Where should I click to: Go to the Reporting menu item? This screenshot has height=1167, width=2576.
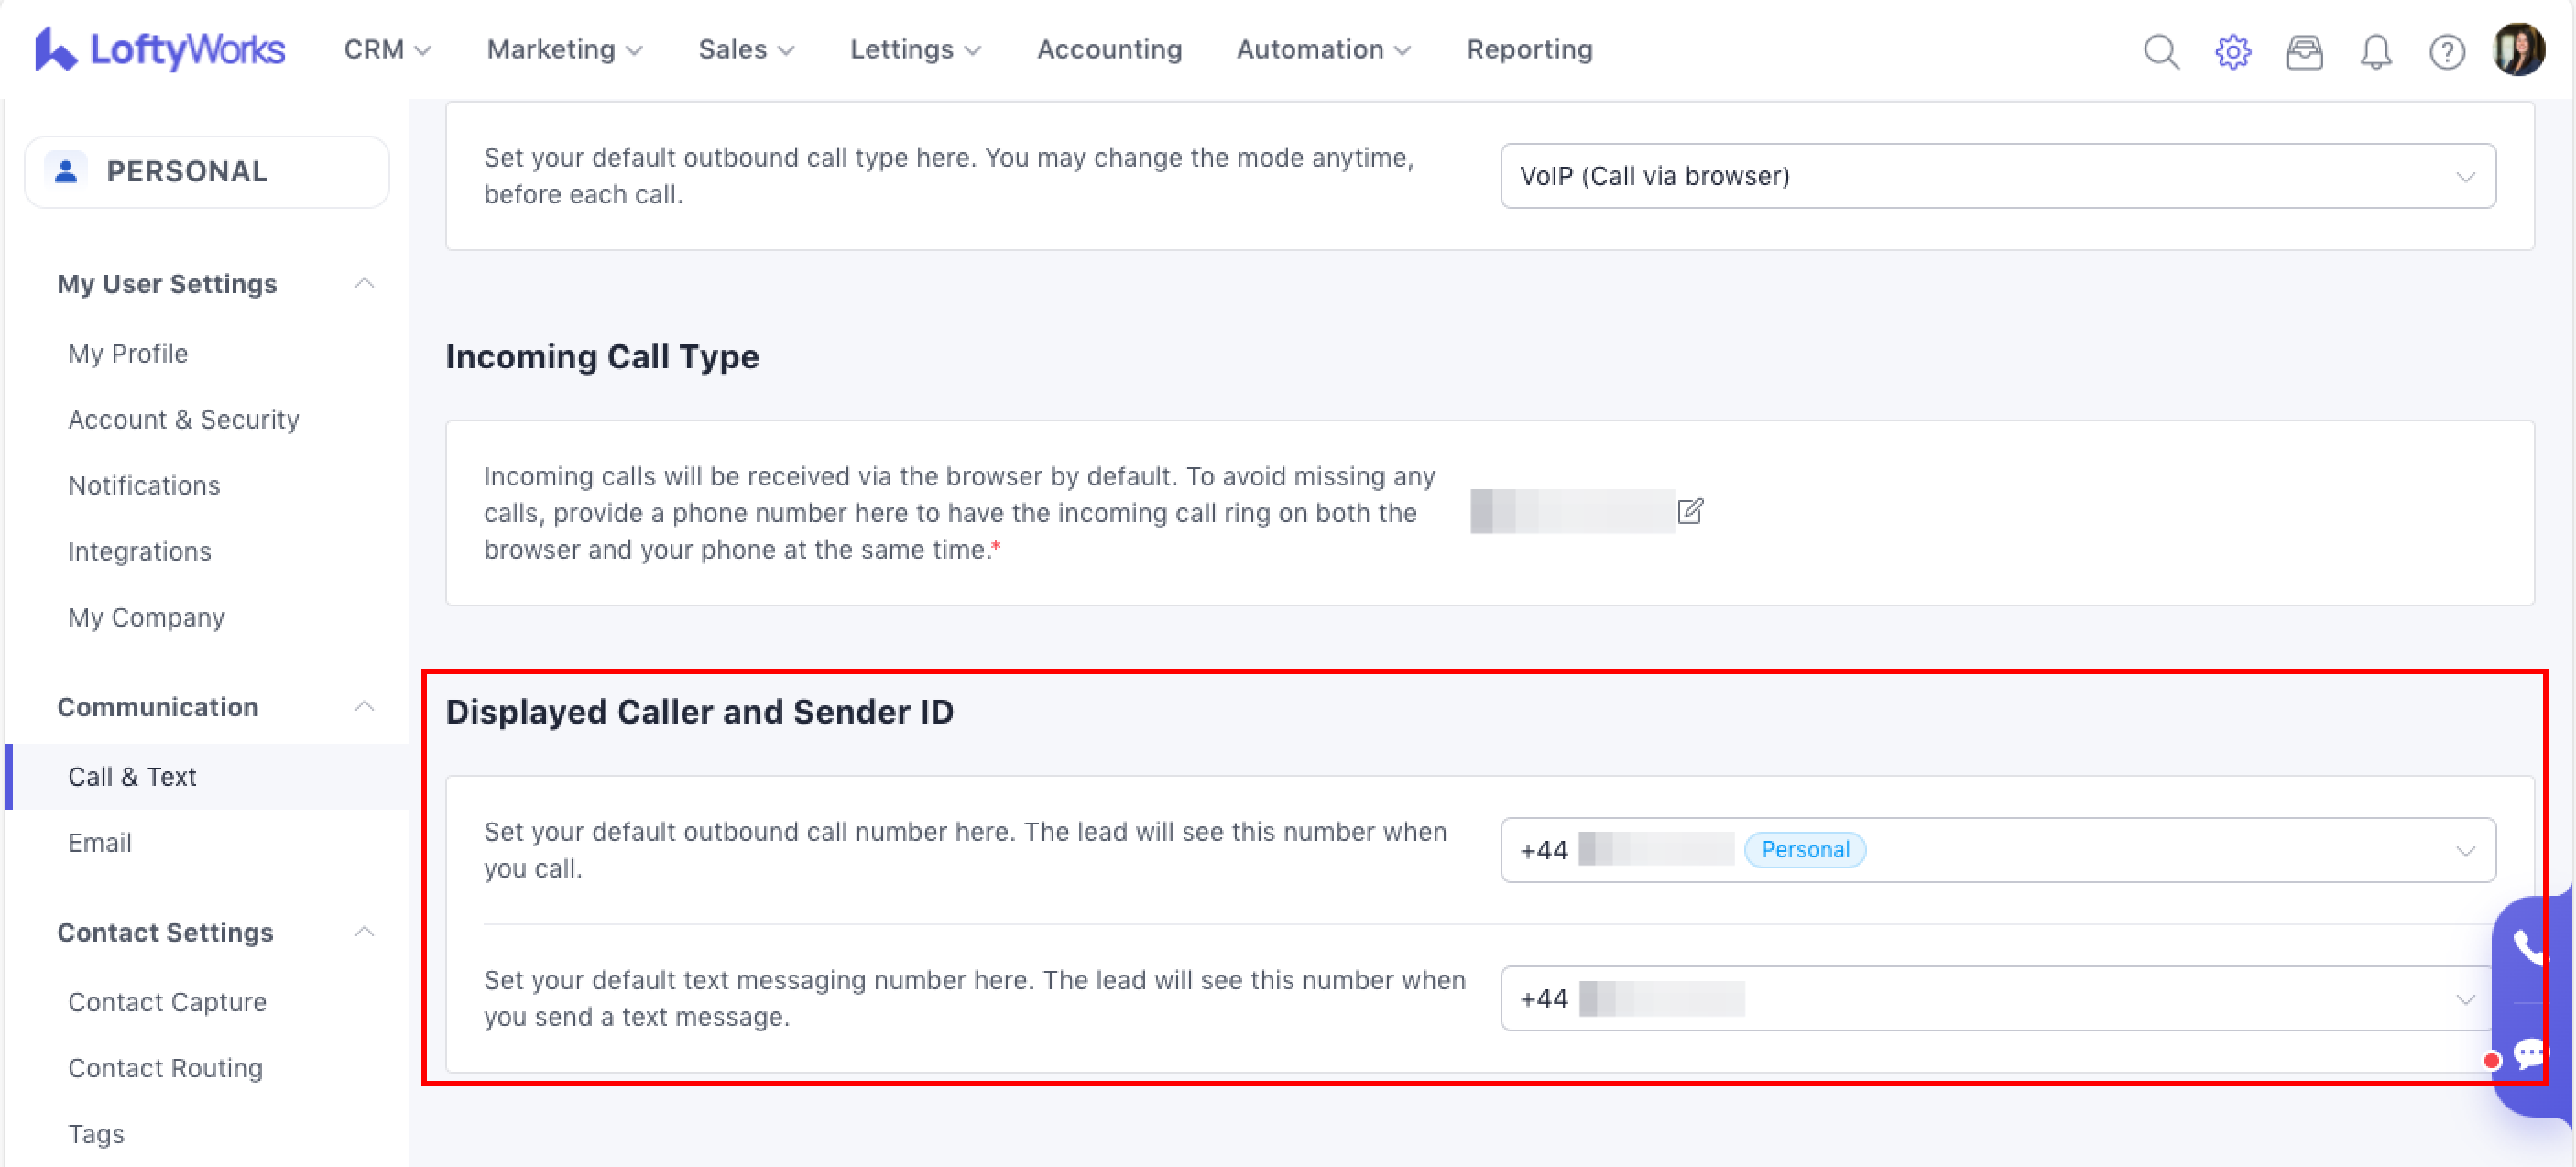[x=1529, y=49]
